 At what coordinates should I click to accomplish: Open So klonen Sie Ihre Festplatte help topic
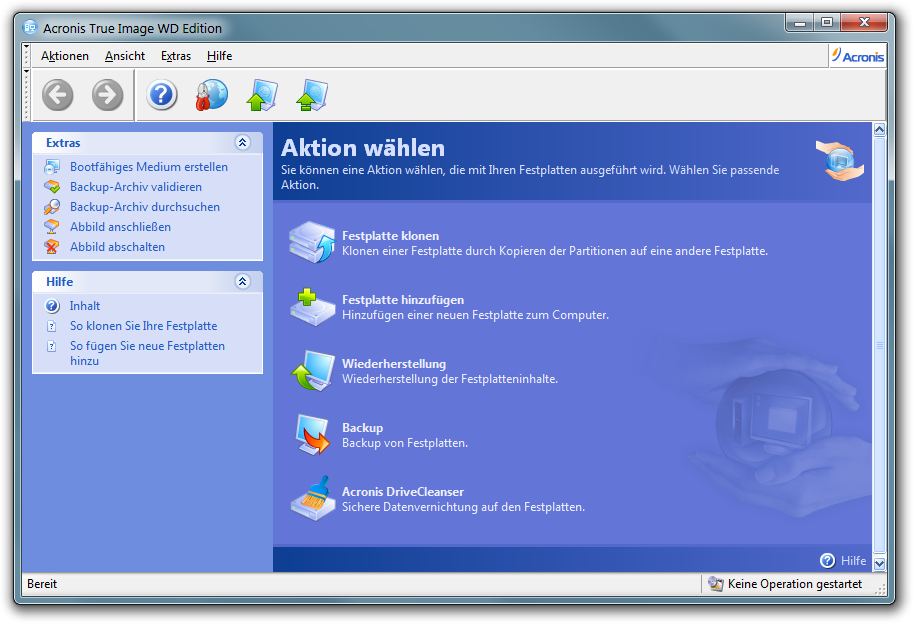click(x=143, y=326)
